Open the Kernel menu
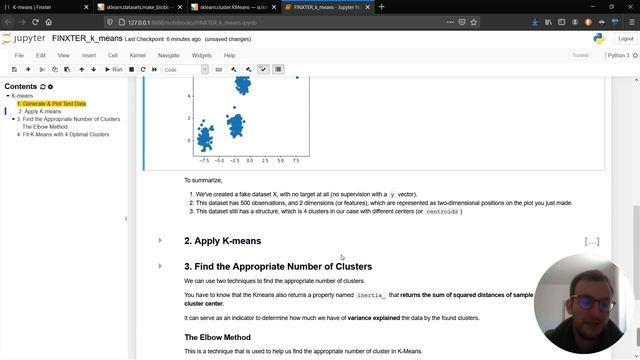Screen dimensions: 640x360 click(138, 56)
